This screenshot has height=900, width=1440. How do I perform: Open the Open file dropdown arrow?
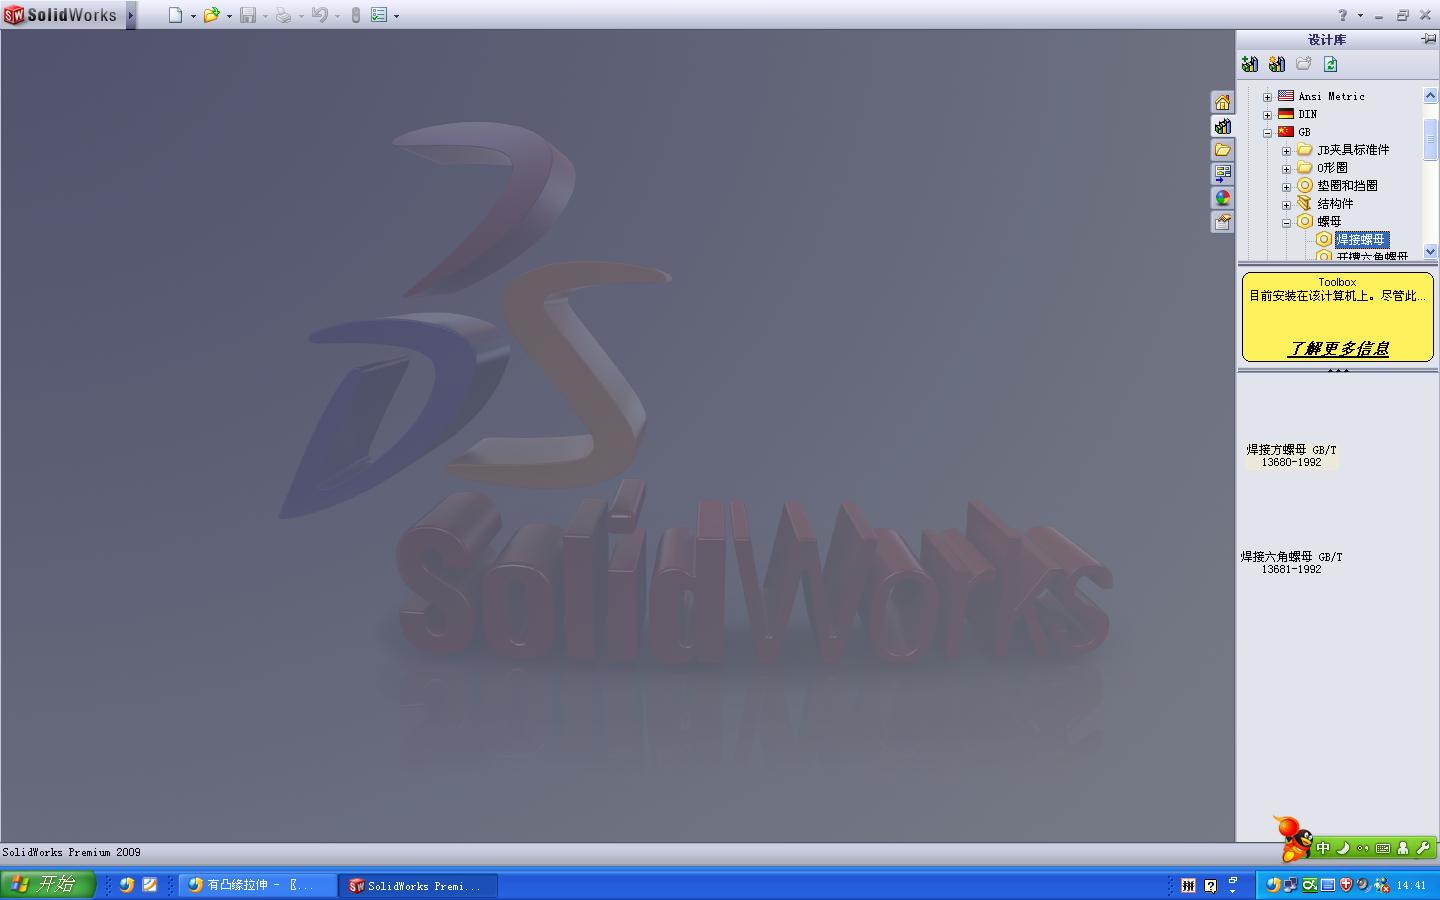pyautogui.click(x=229, y=16)
